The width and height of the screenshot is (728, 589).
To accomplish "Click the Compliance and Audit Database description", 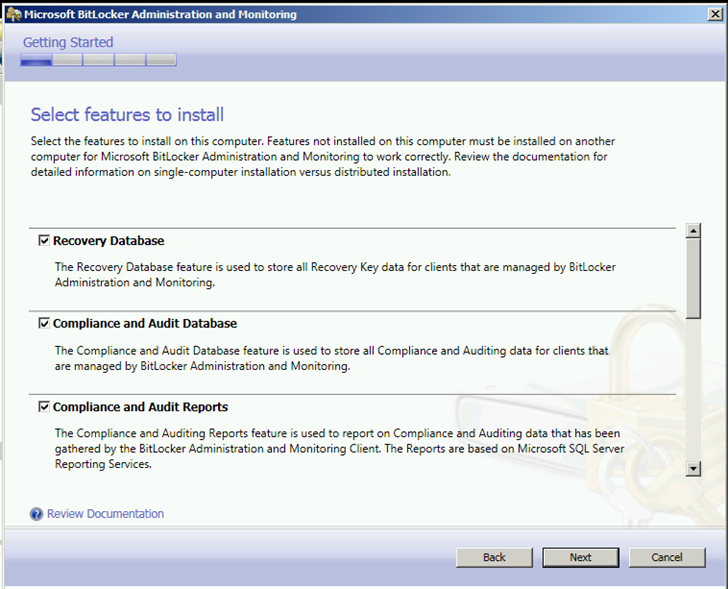I will click(332, 358).
